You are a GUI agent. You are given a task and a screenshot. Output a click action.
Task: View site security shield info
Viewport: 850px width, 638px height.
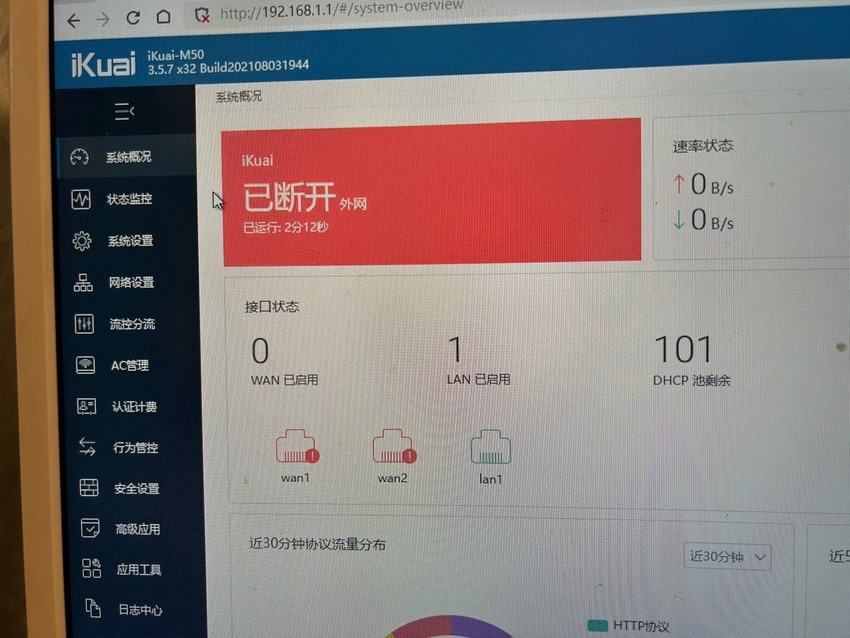[x=202, y=15]
